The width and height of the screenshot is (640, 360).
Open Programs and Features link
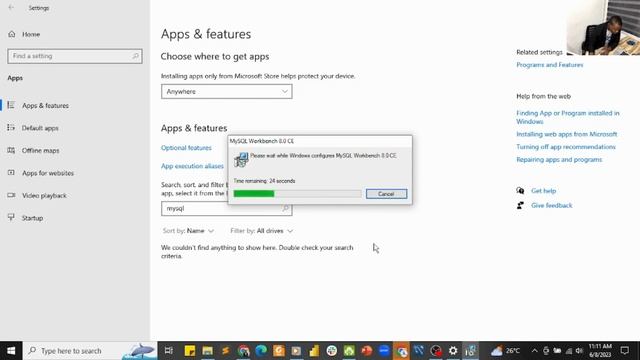point(549,65)
